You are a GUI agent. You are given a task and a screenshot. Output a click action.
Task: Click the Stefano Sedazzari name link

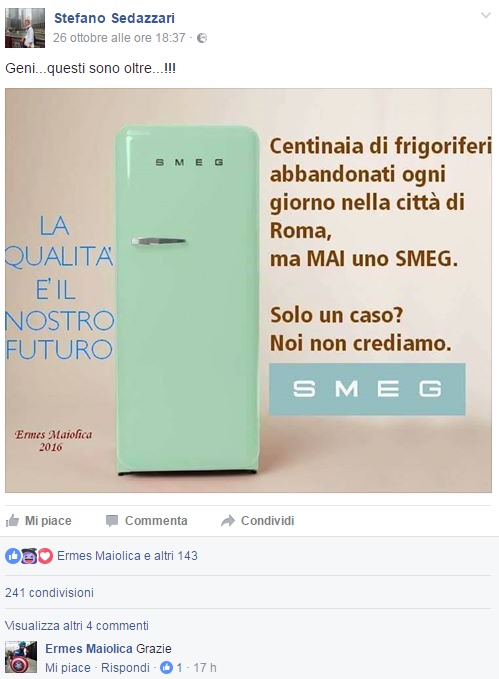(x=114, y=18)
